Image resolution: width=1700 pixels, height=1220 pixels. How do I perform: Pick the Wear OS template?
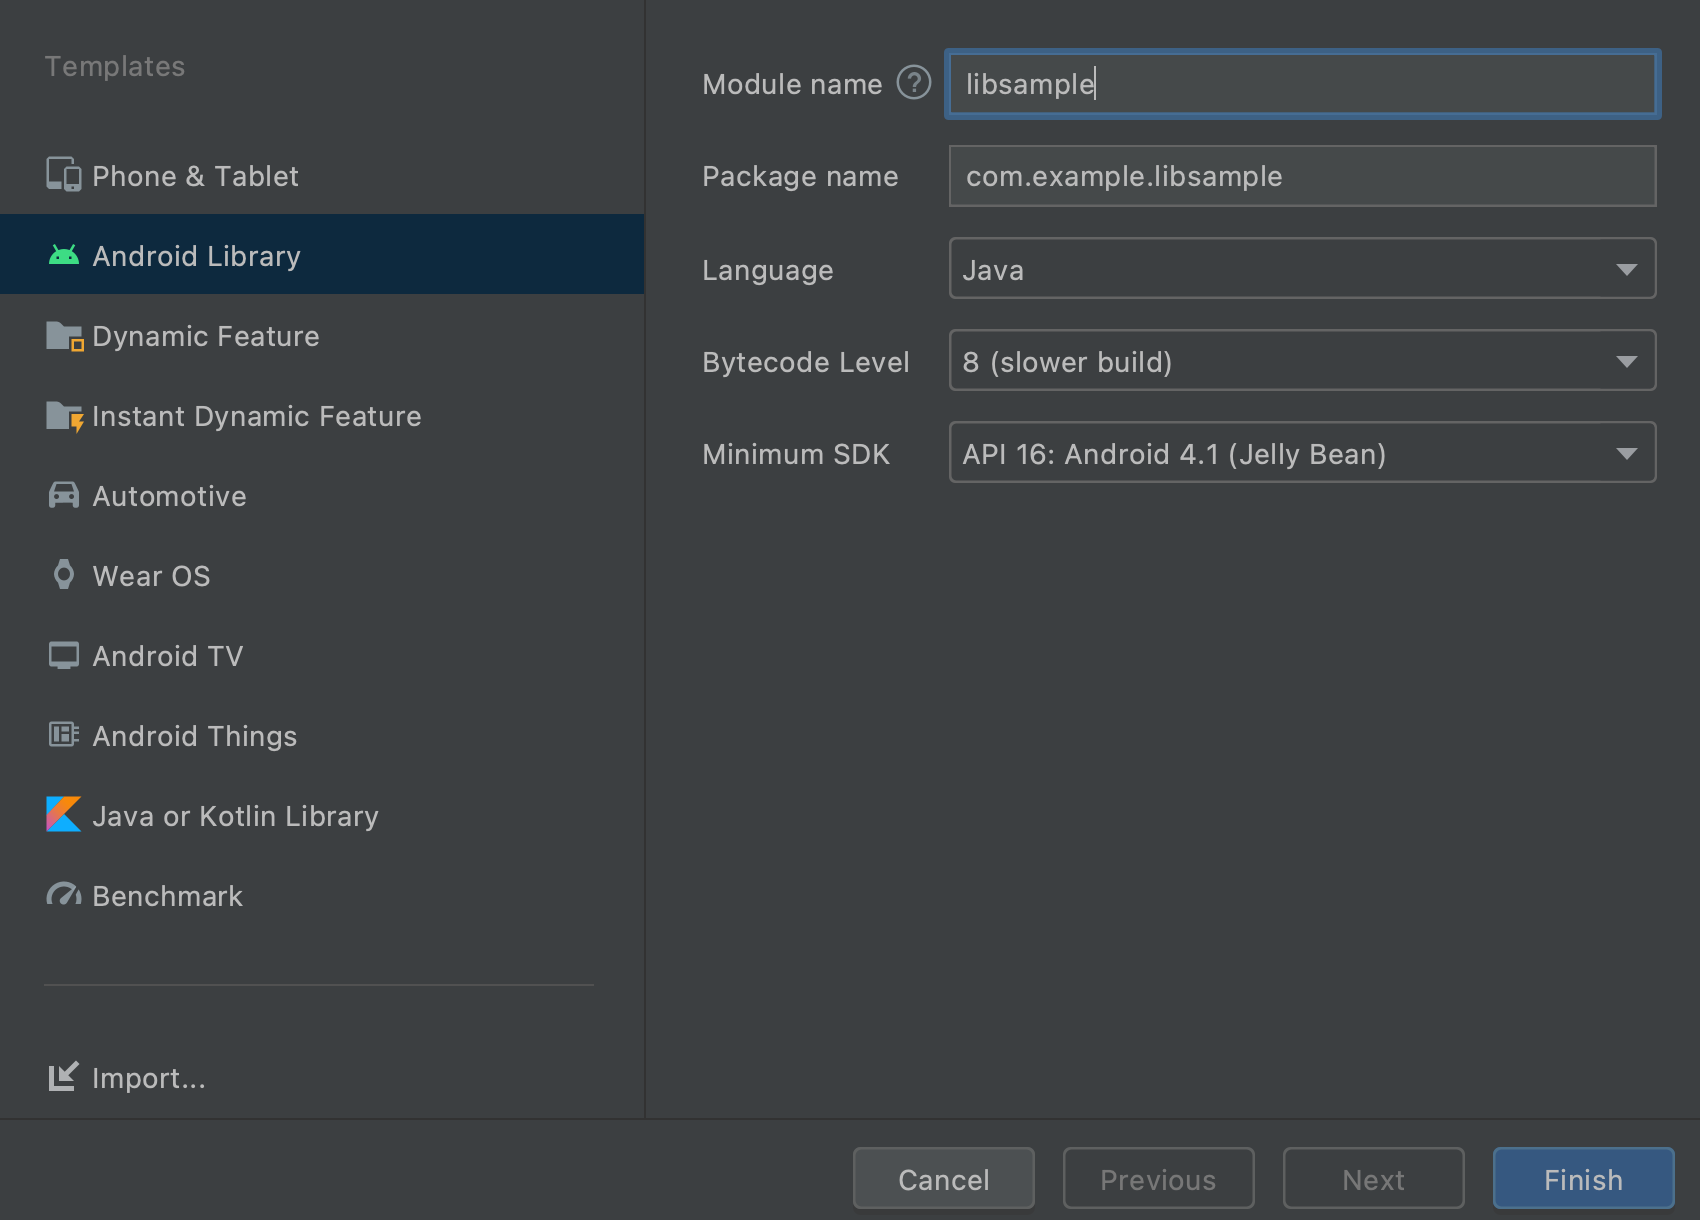[x=322, y=575]
